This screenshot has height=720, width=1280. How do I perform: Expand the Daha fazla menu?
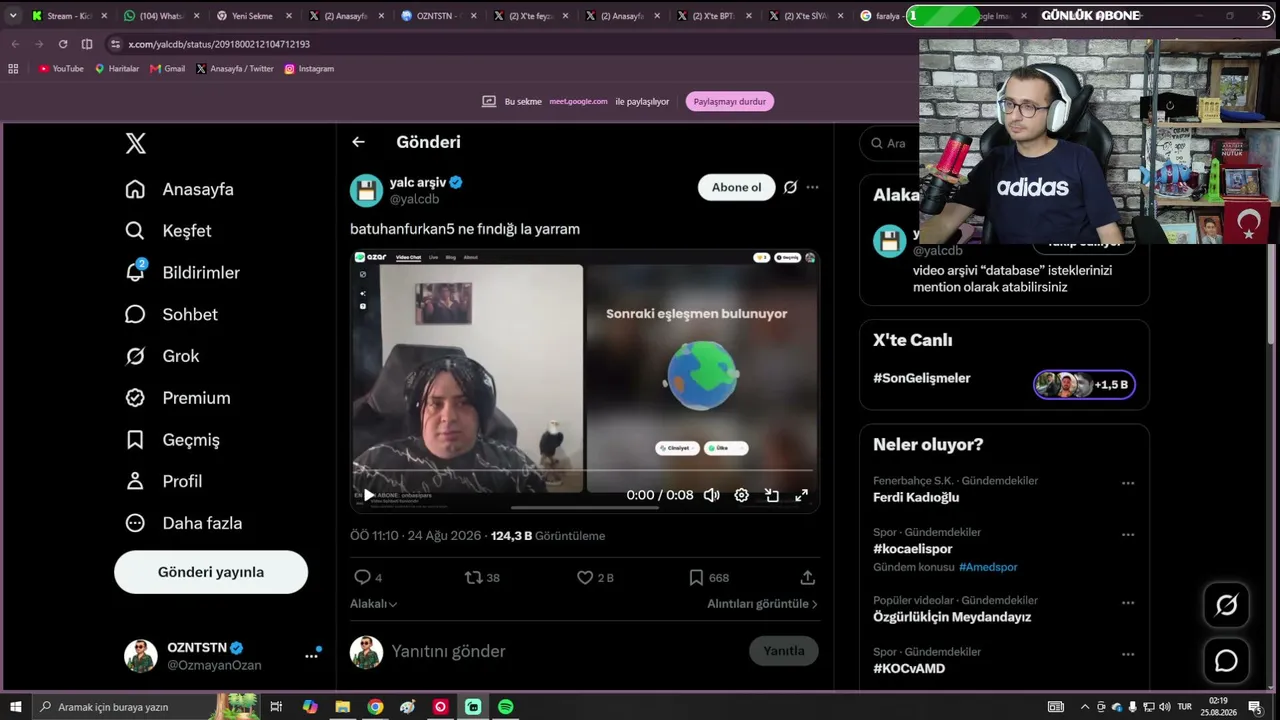click(183, 523)
